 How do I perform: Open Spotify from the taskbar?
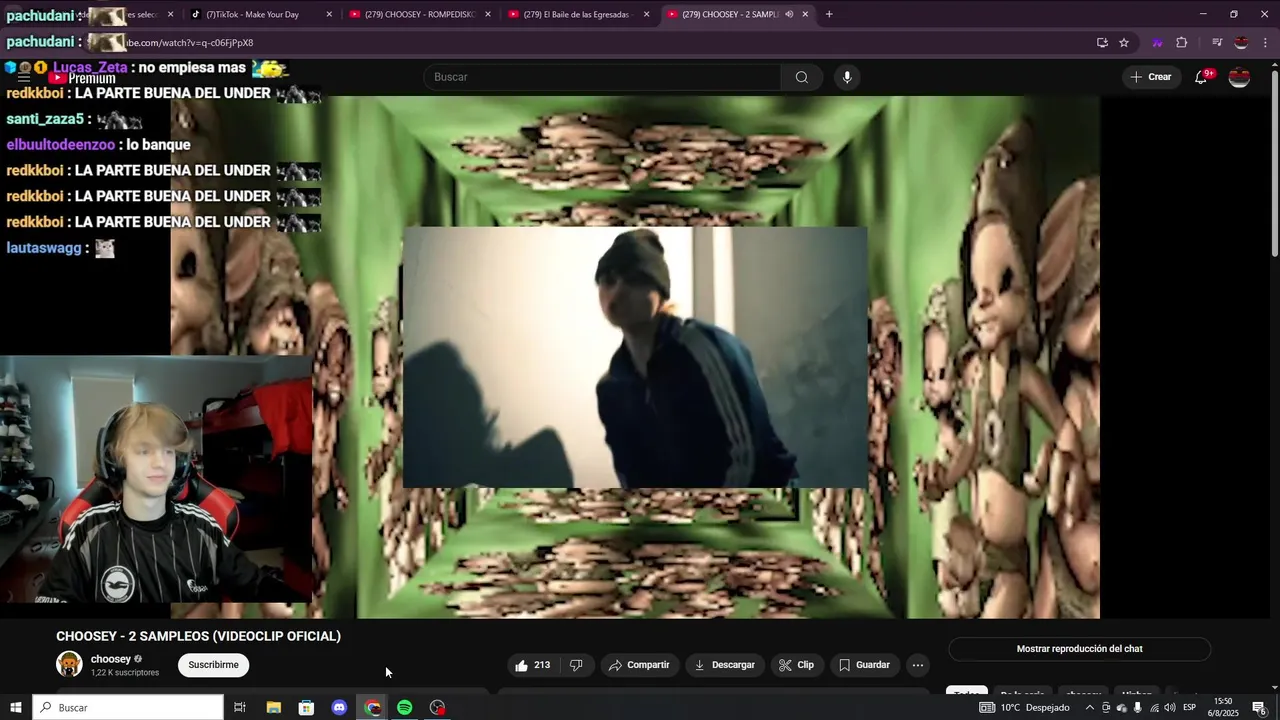click(x=404, y=707)
